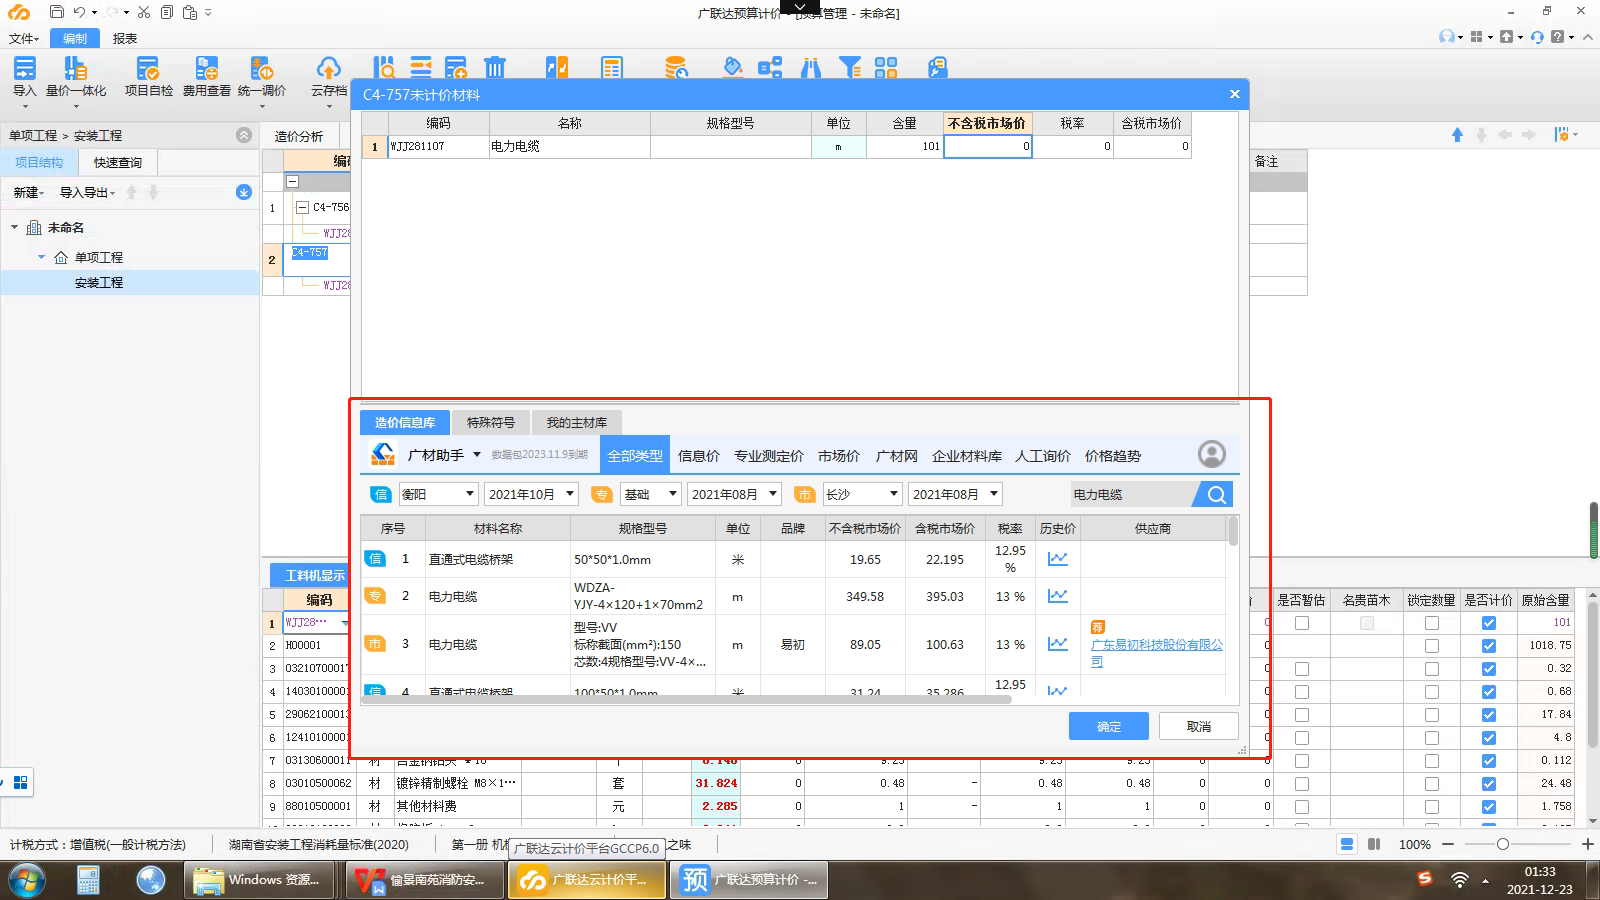The image size is (1600, 900).
Task: Click the user avatar icon in 广材助手
Action: tap(1212, 454)
